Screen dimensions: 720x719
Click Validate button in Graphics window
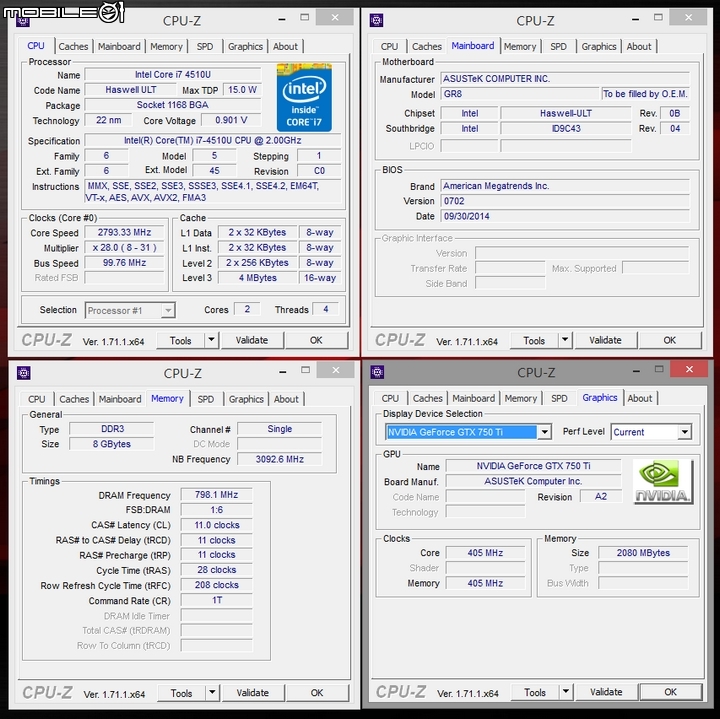click(607, 692)
